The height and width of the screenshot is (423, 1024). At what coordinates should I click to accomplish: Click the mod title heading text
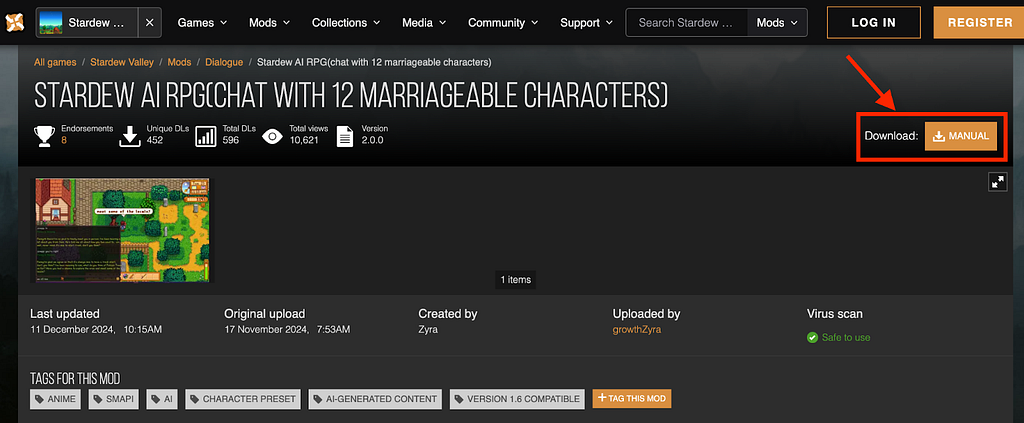351,95
